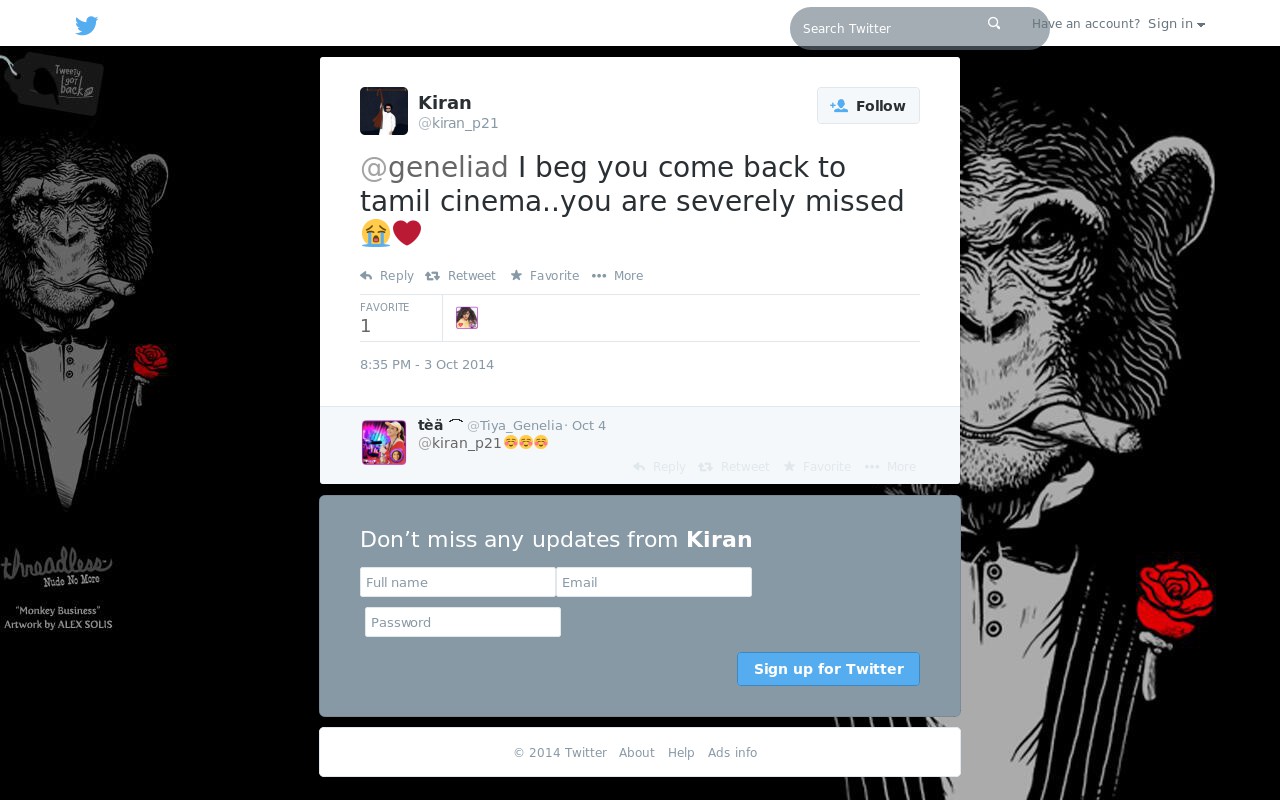Click the Email input field
Screen dimensions: 1280x800
(654, 582)
